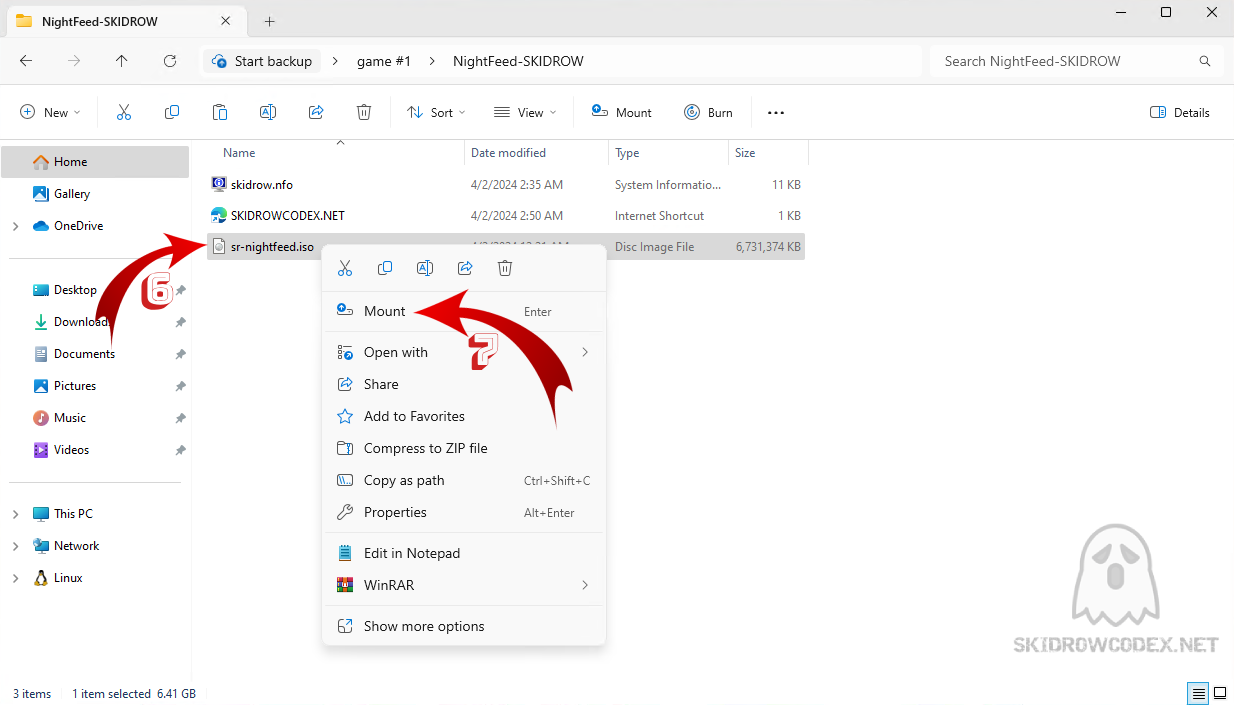Expand the Network tree node
Viewport: 1234px width, 705px height.
click(15, 546)
